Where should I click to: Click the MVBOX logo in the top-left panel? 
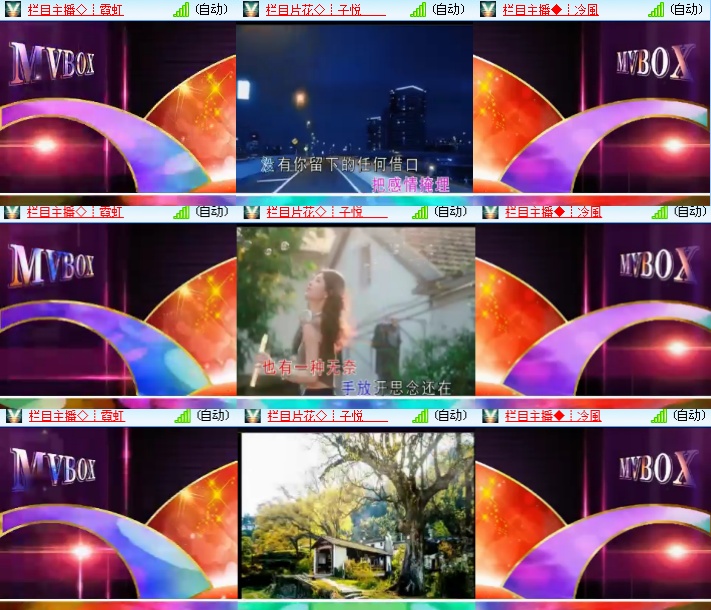(52, 64)
